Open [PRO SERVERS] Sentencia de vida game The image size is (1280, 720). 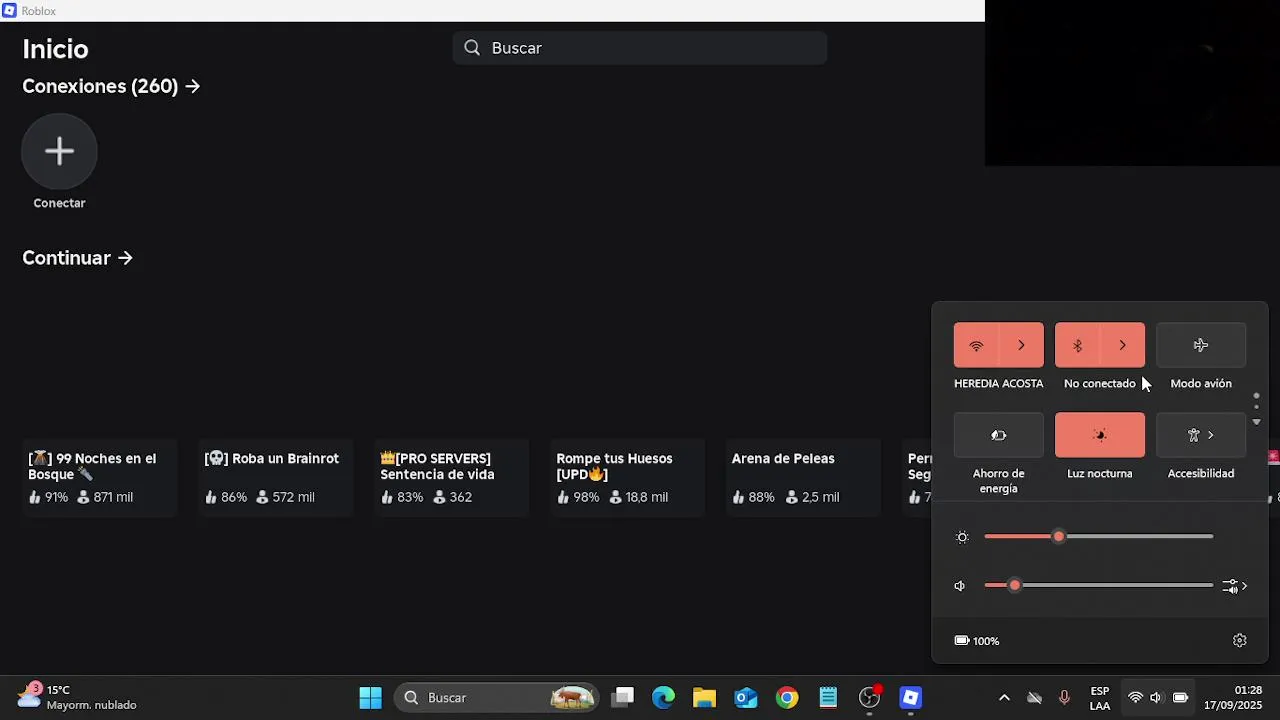point(451,478)
